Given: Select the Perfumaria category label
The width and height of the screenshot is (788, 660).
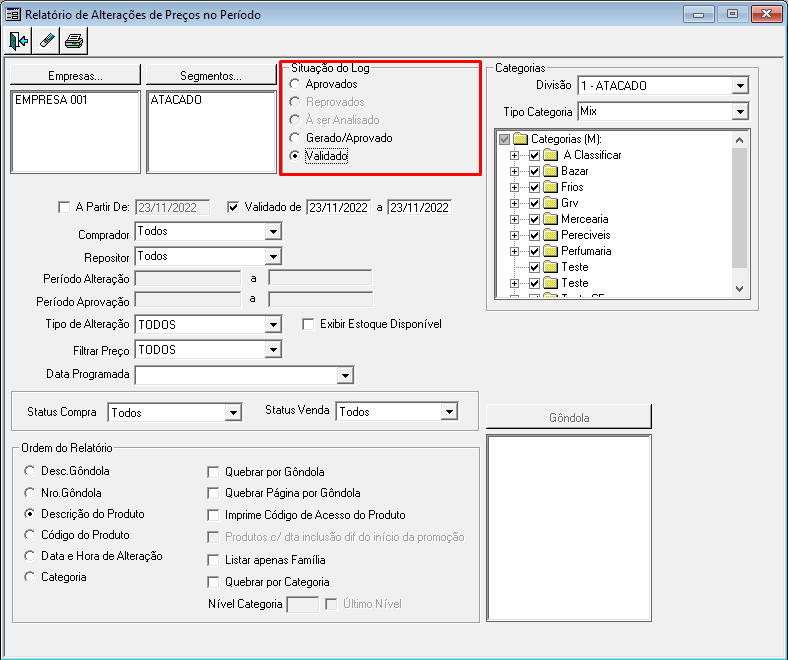Looking at the screenshot, I should pos(586,251).
